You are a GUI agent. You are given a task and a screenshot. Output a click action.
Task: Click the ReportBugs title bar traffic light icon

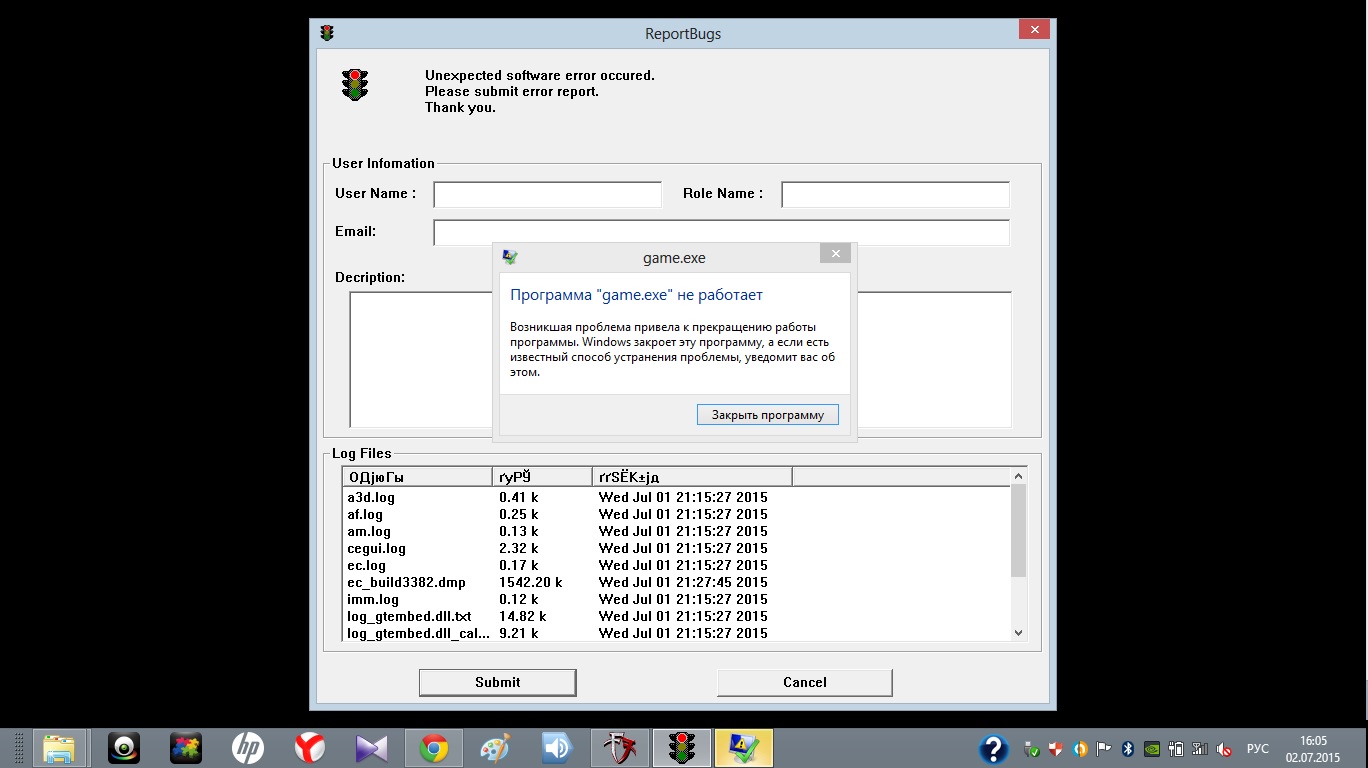coord(327,33)
